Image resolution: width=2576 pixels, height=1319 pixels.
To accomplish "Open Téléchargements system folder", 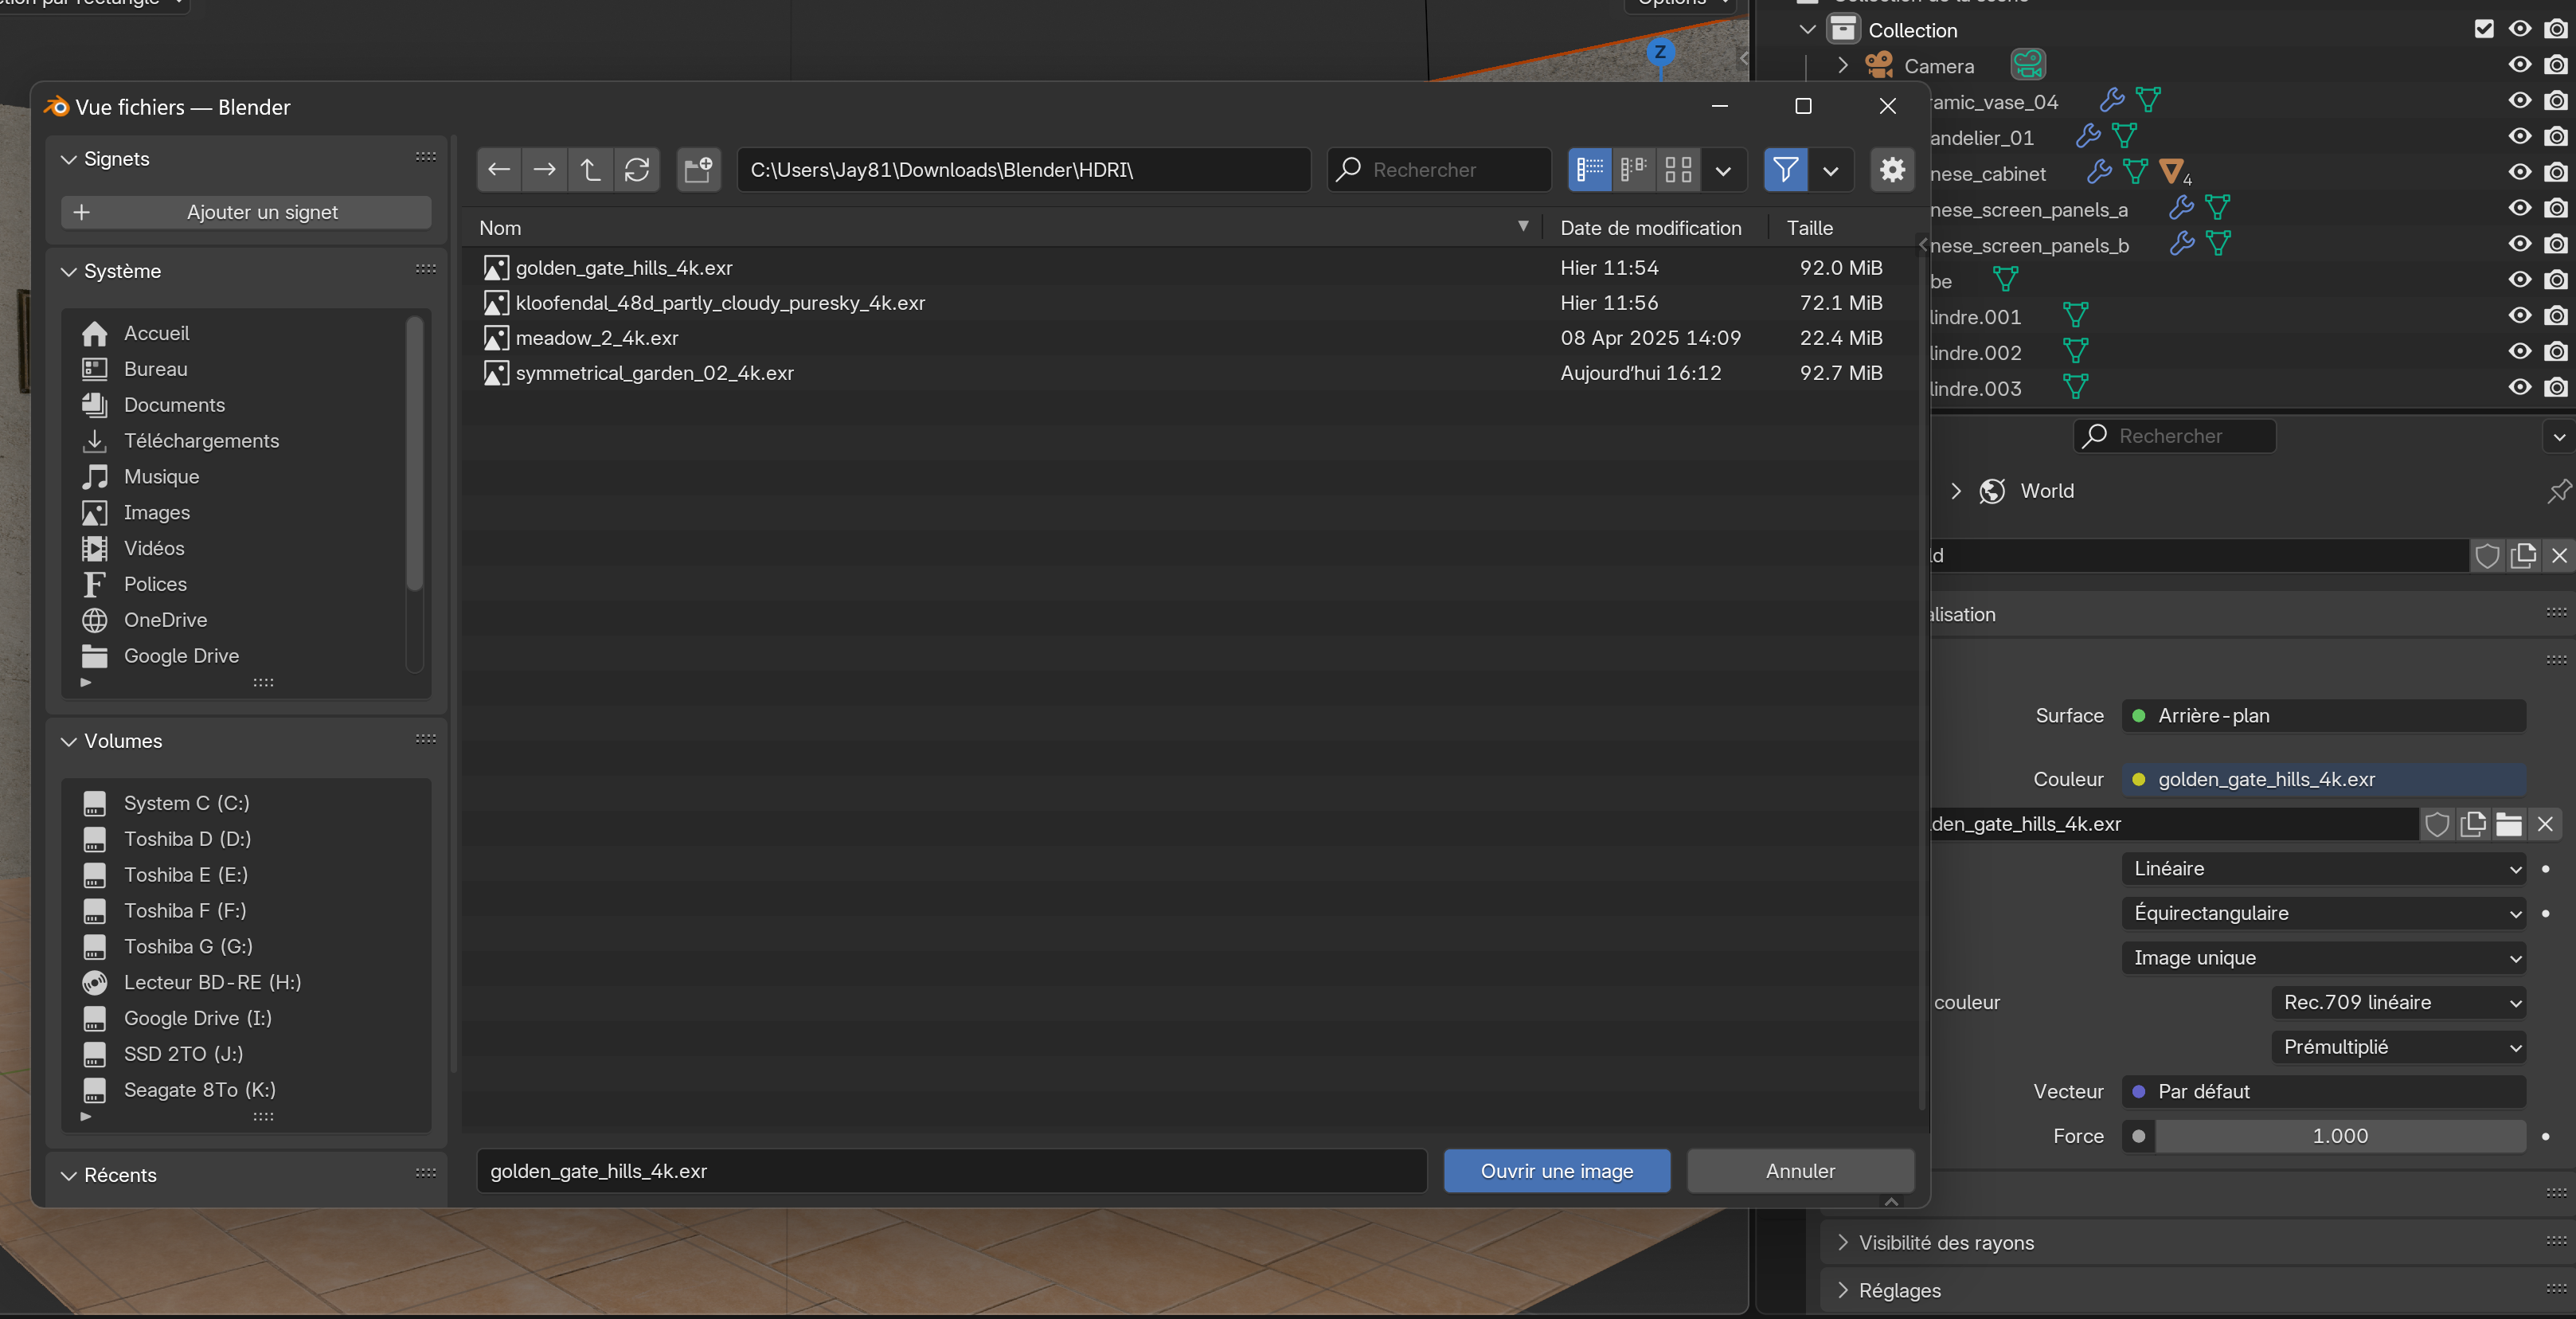I will coord(201,441).
